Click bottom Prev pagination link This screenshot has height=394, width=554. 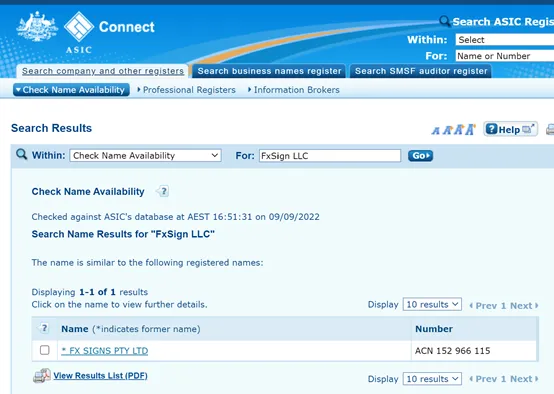pyautogui.click(x=483, y=379)
